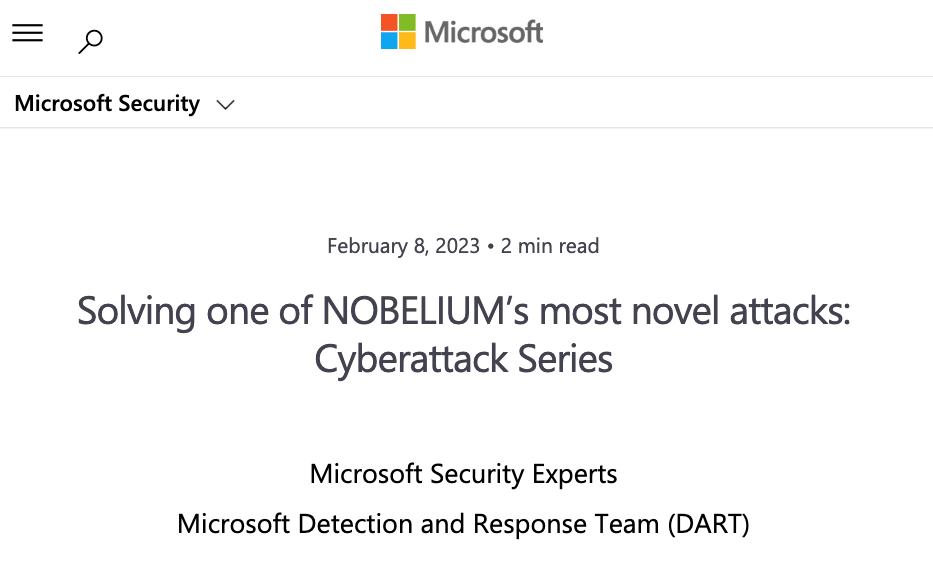Select the Microsoft Security menu label
Viewport: 933px width, 564px height.
tap(107, 104)
